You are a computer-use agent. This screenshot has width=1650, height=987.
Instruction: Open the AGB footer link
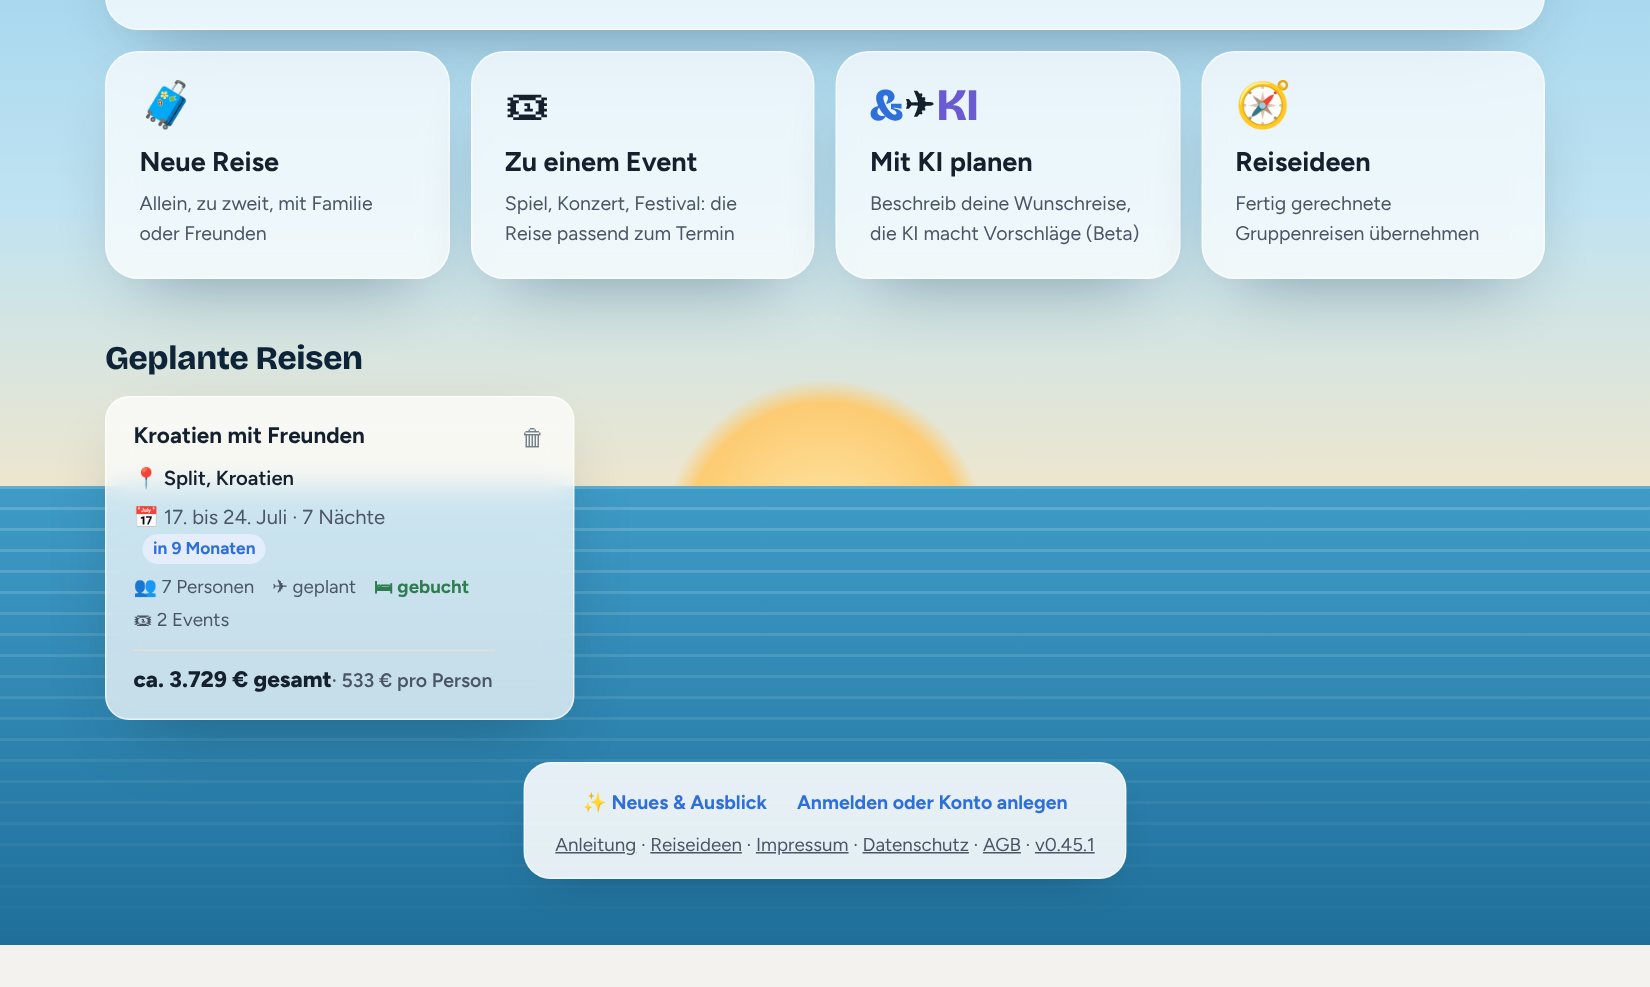tap(1002, 845)
